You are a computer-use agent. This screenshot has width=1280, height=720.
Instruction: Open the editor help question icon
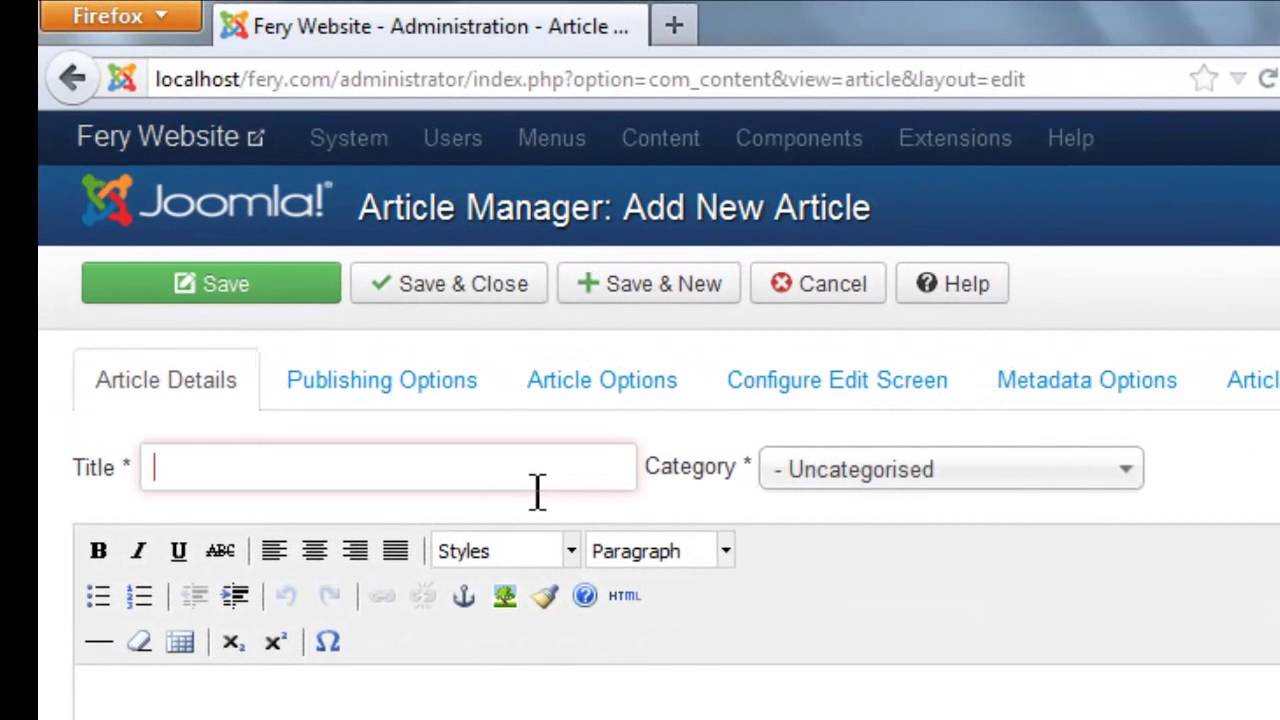(585, 596)
